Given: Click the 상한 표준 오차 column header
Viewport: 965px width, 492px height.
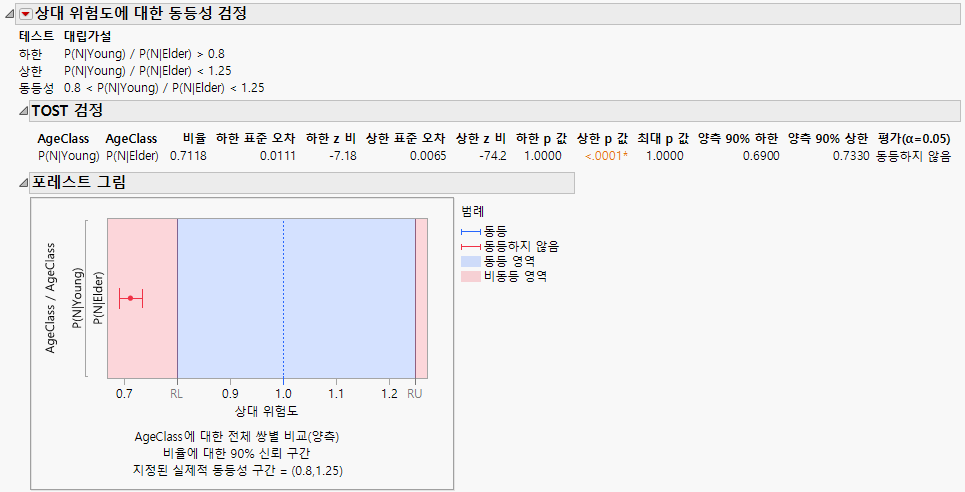Looking at the screenshot, I should 406,139.
